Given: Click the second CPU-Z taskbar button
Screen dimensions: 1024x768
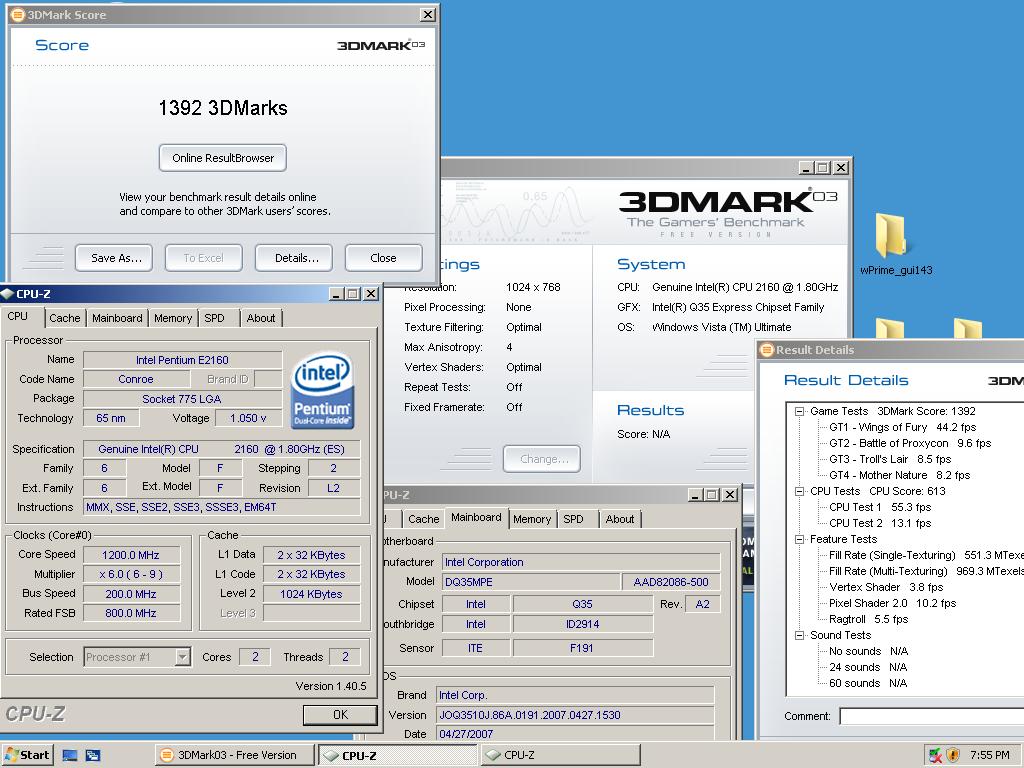Looking at the screenshot, I should pyautogui.click(x=560, y=755).
